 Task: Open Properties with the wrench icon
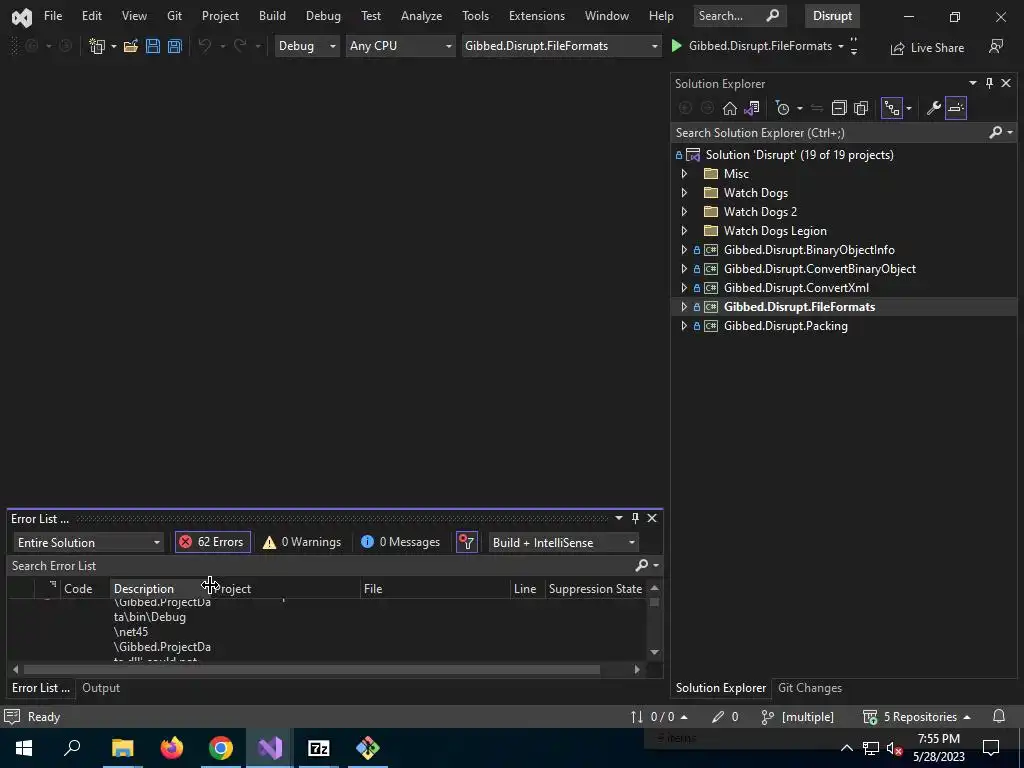tap(934, 108)
